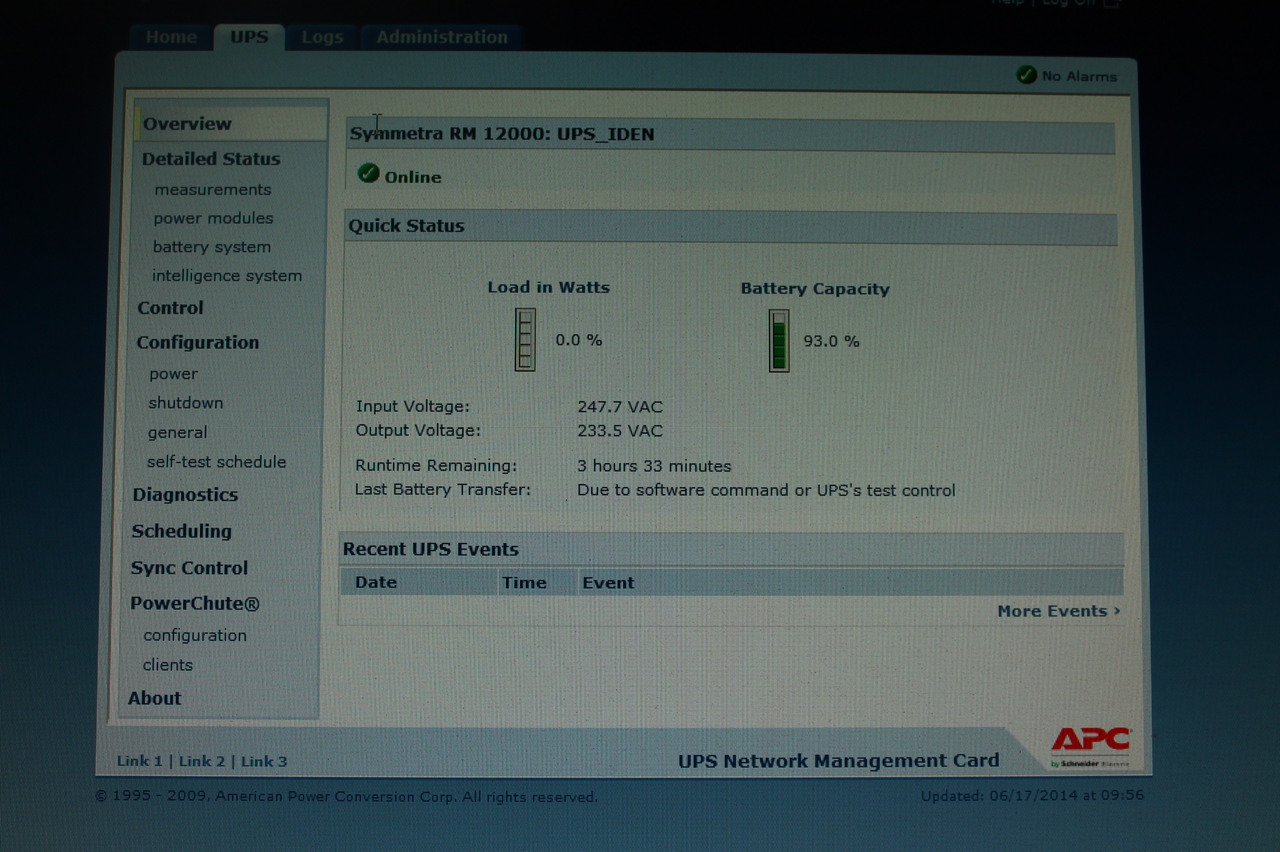
Task: Click the 233.5 VAC output voltage value
Action: [620, 431]
